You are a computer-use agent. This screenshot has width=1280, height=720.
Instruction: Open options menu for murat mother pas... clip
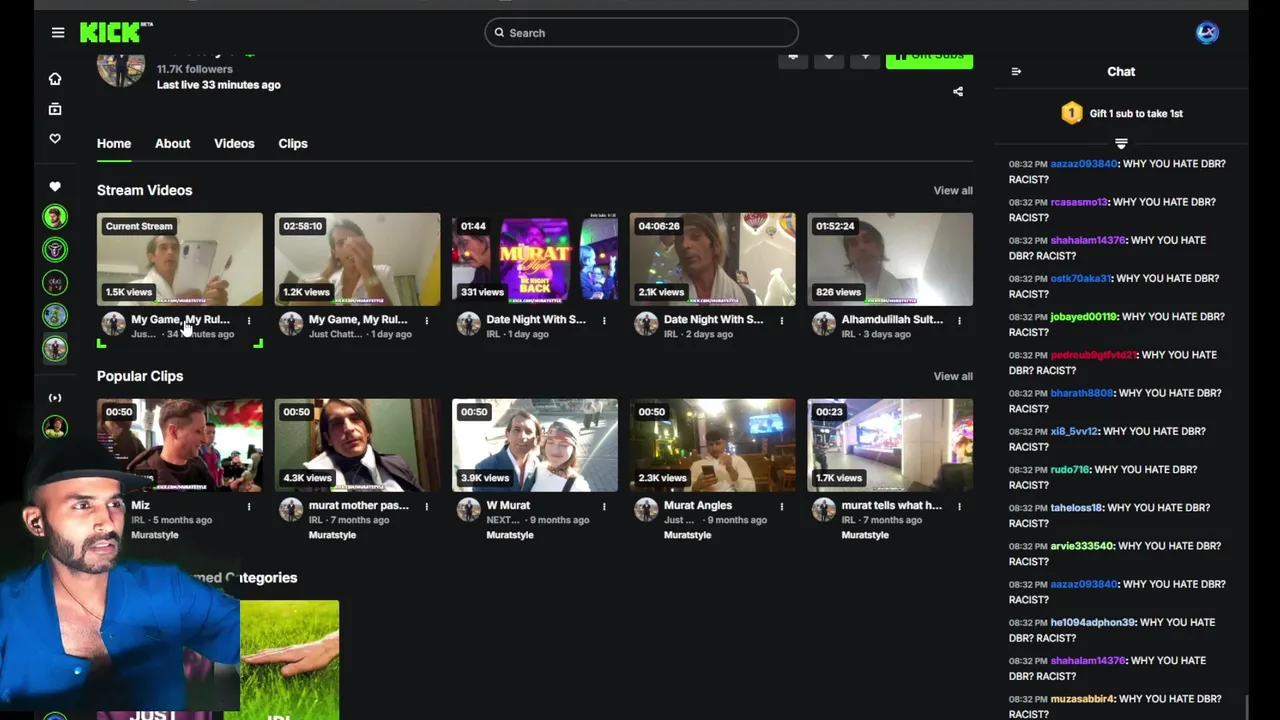[426, 507]
